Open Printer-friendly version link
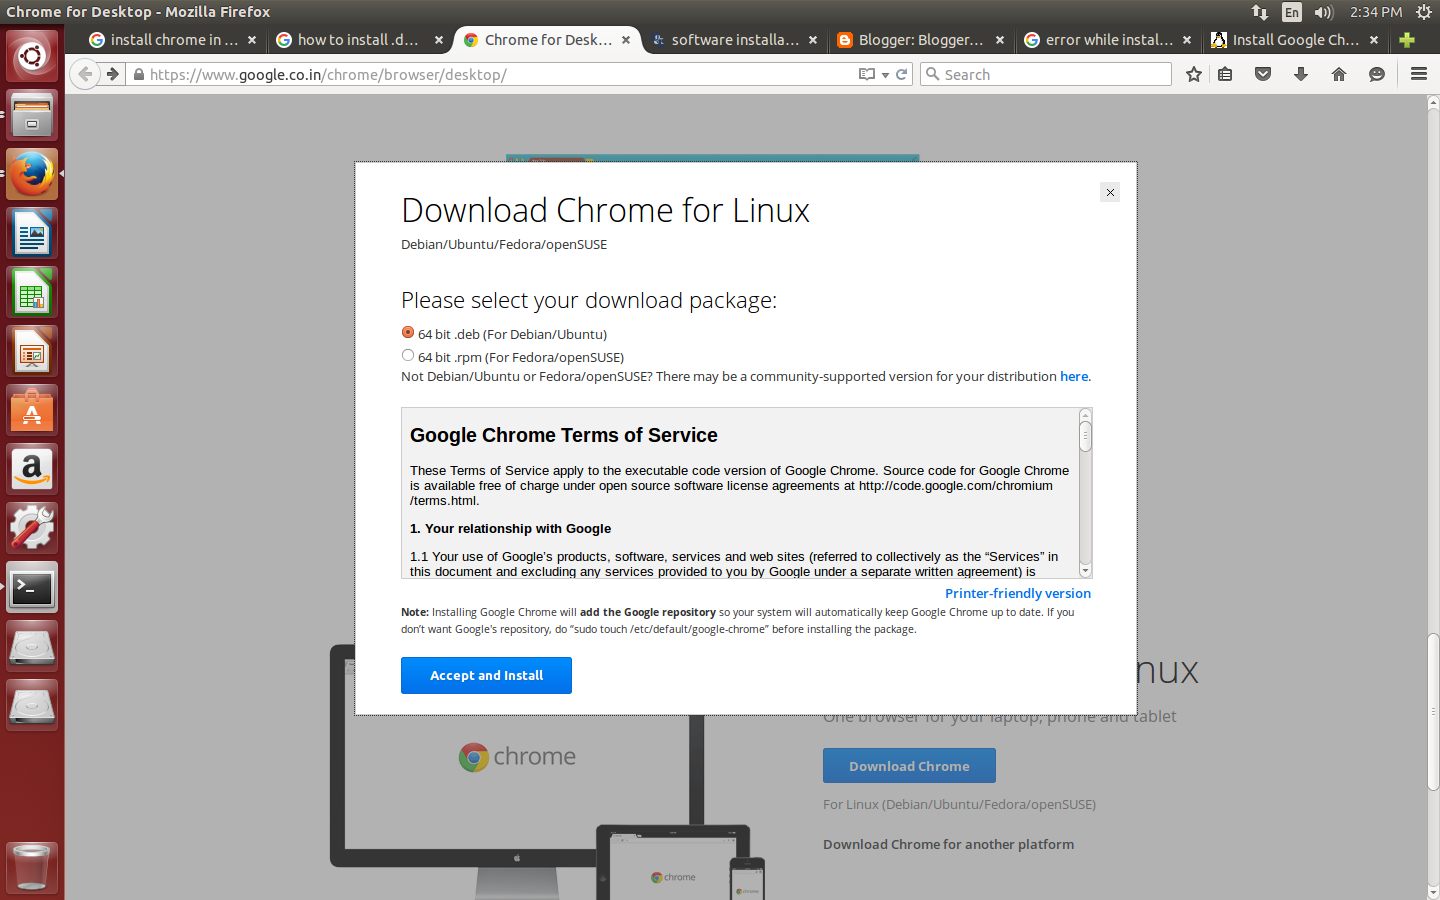Viewport: 1440px width, 900px height. pyautogui.click(x=1018, y=593)
